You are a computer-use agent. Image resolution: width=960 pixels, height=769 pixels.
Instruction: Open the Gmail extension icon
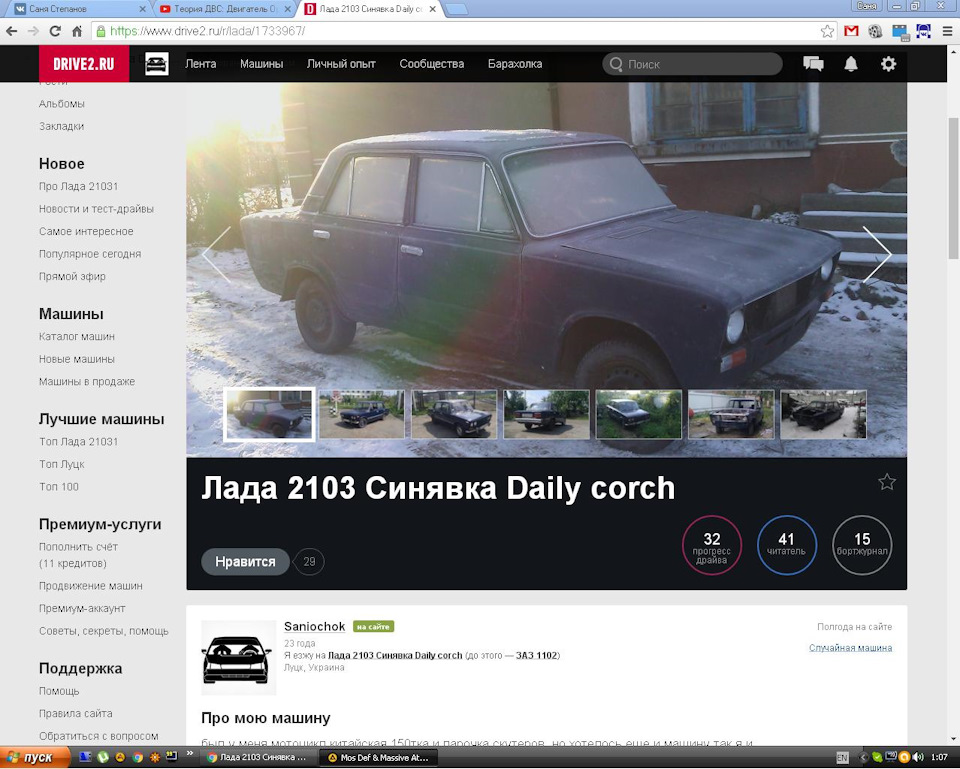click(x=851, y=31)
